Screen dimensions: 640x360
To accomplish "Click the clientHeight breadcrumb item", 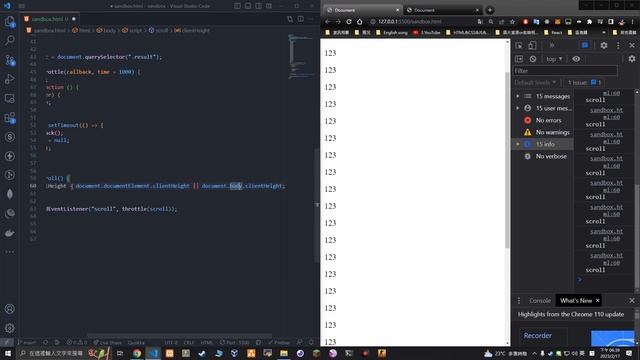I will [x=192, y=30].
